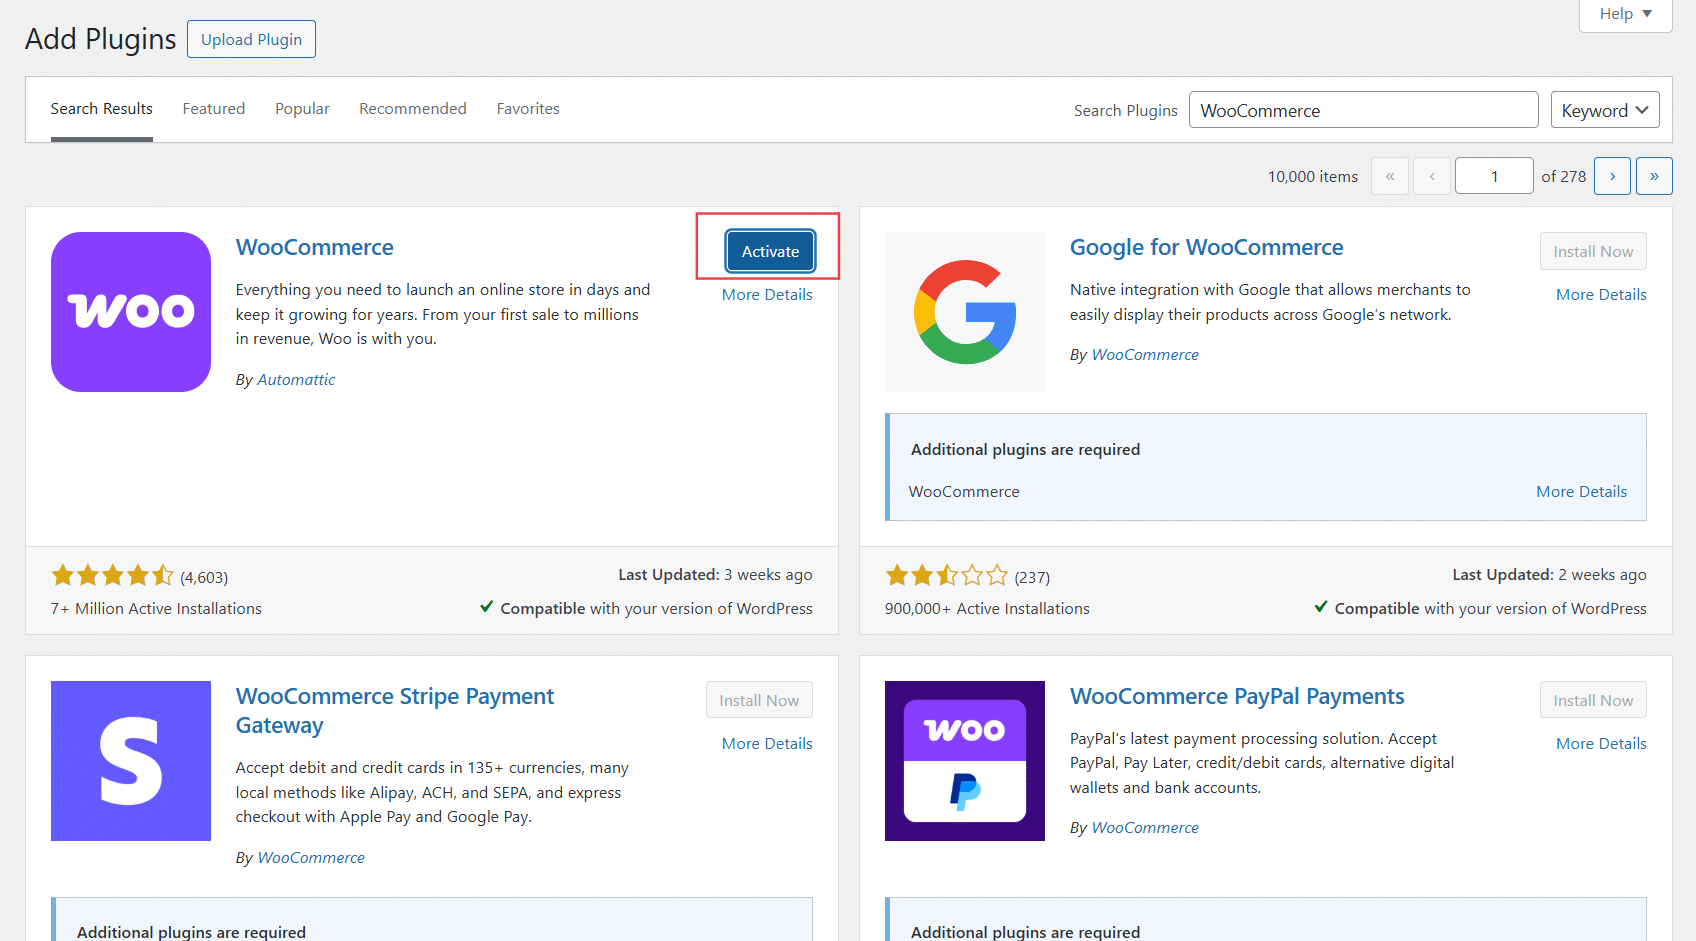
Task: Open the Keyword search type dropdown
Action: pyautogui.click(x=1604, y=110)
